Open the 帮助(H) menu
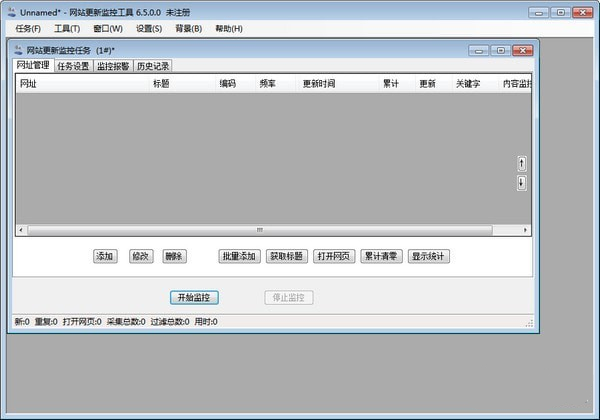 [x=229, y=29]
